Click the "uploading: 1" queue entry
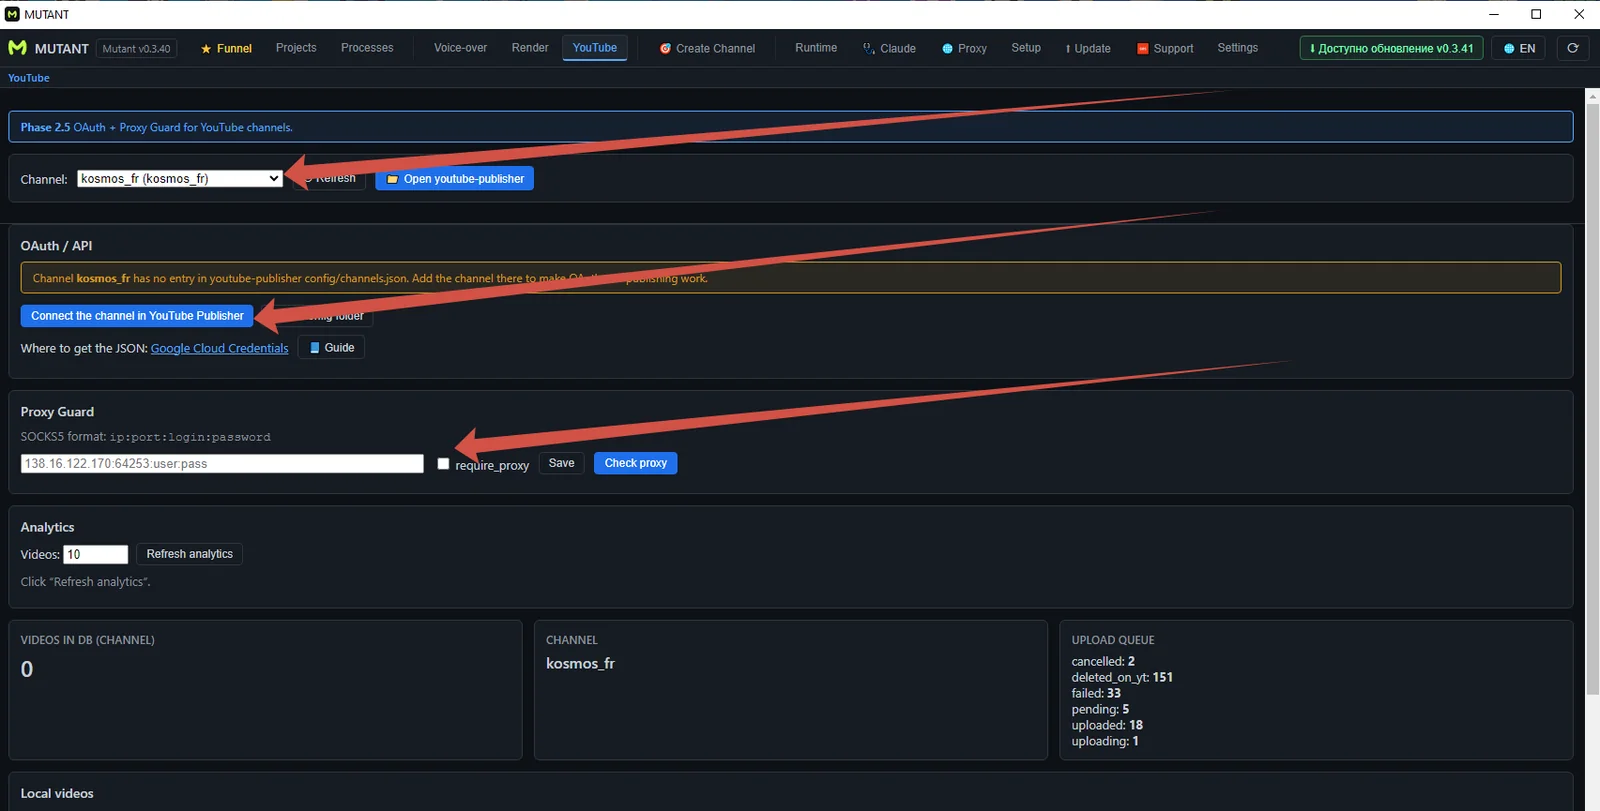Image resolution: width=1600 pixels, height=811 pixels. 1105,742
